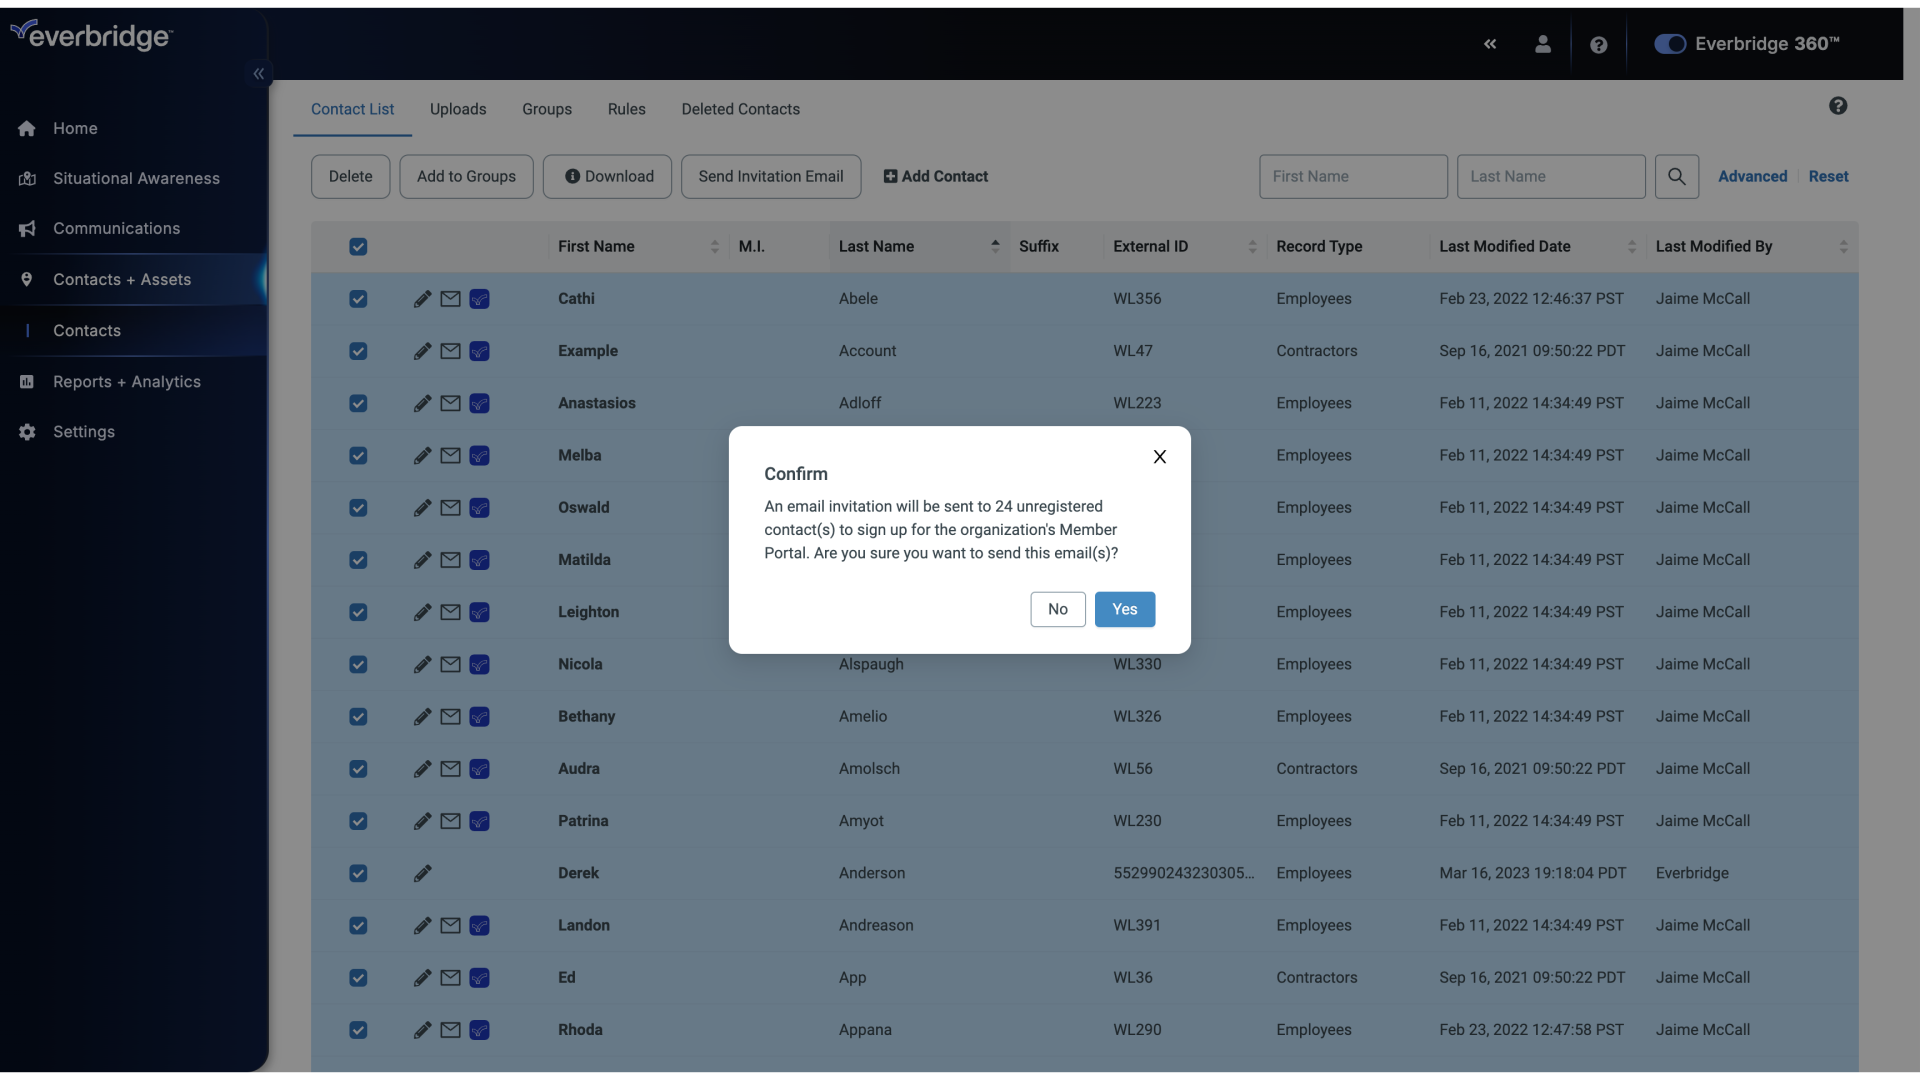Open Settings gear in sidebar
Image resolution: width=1920 pixels, height=1080 pixels.
pyautogui.click(x=84, y=431)
